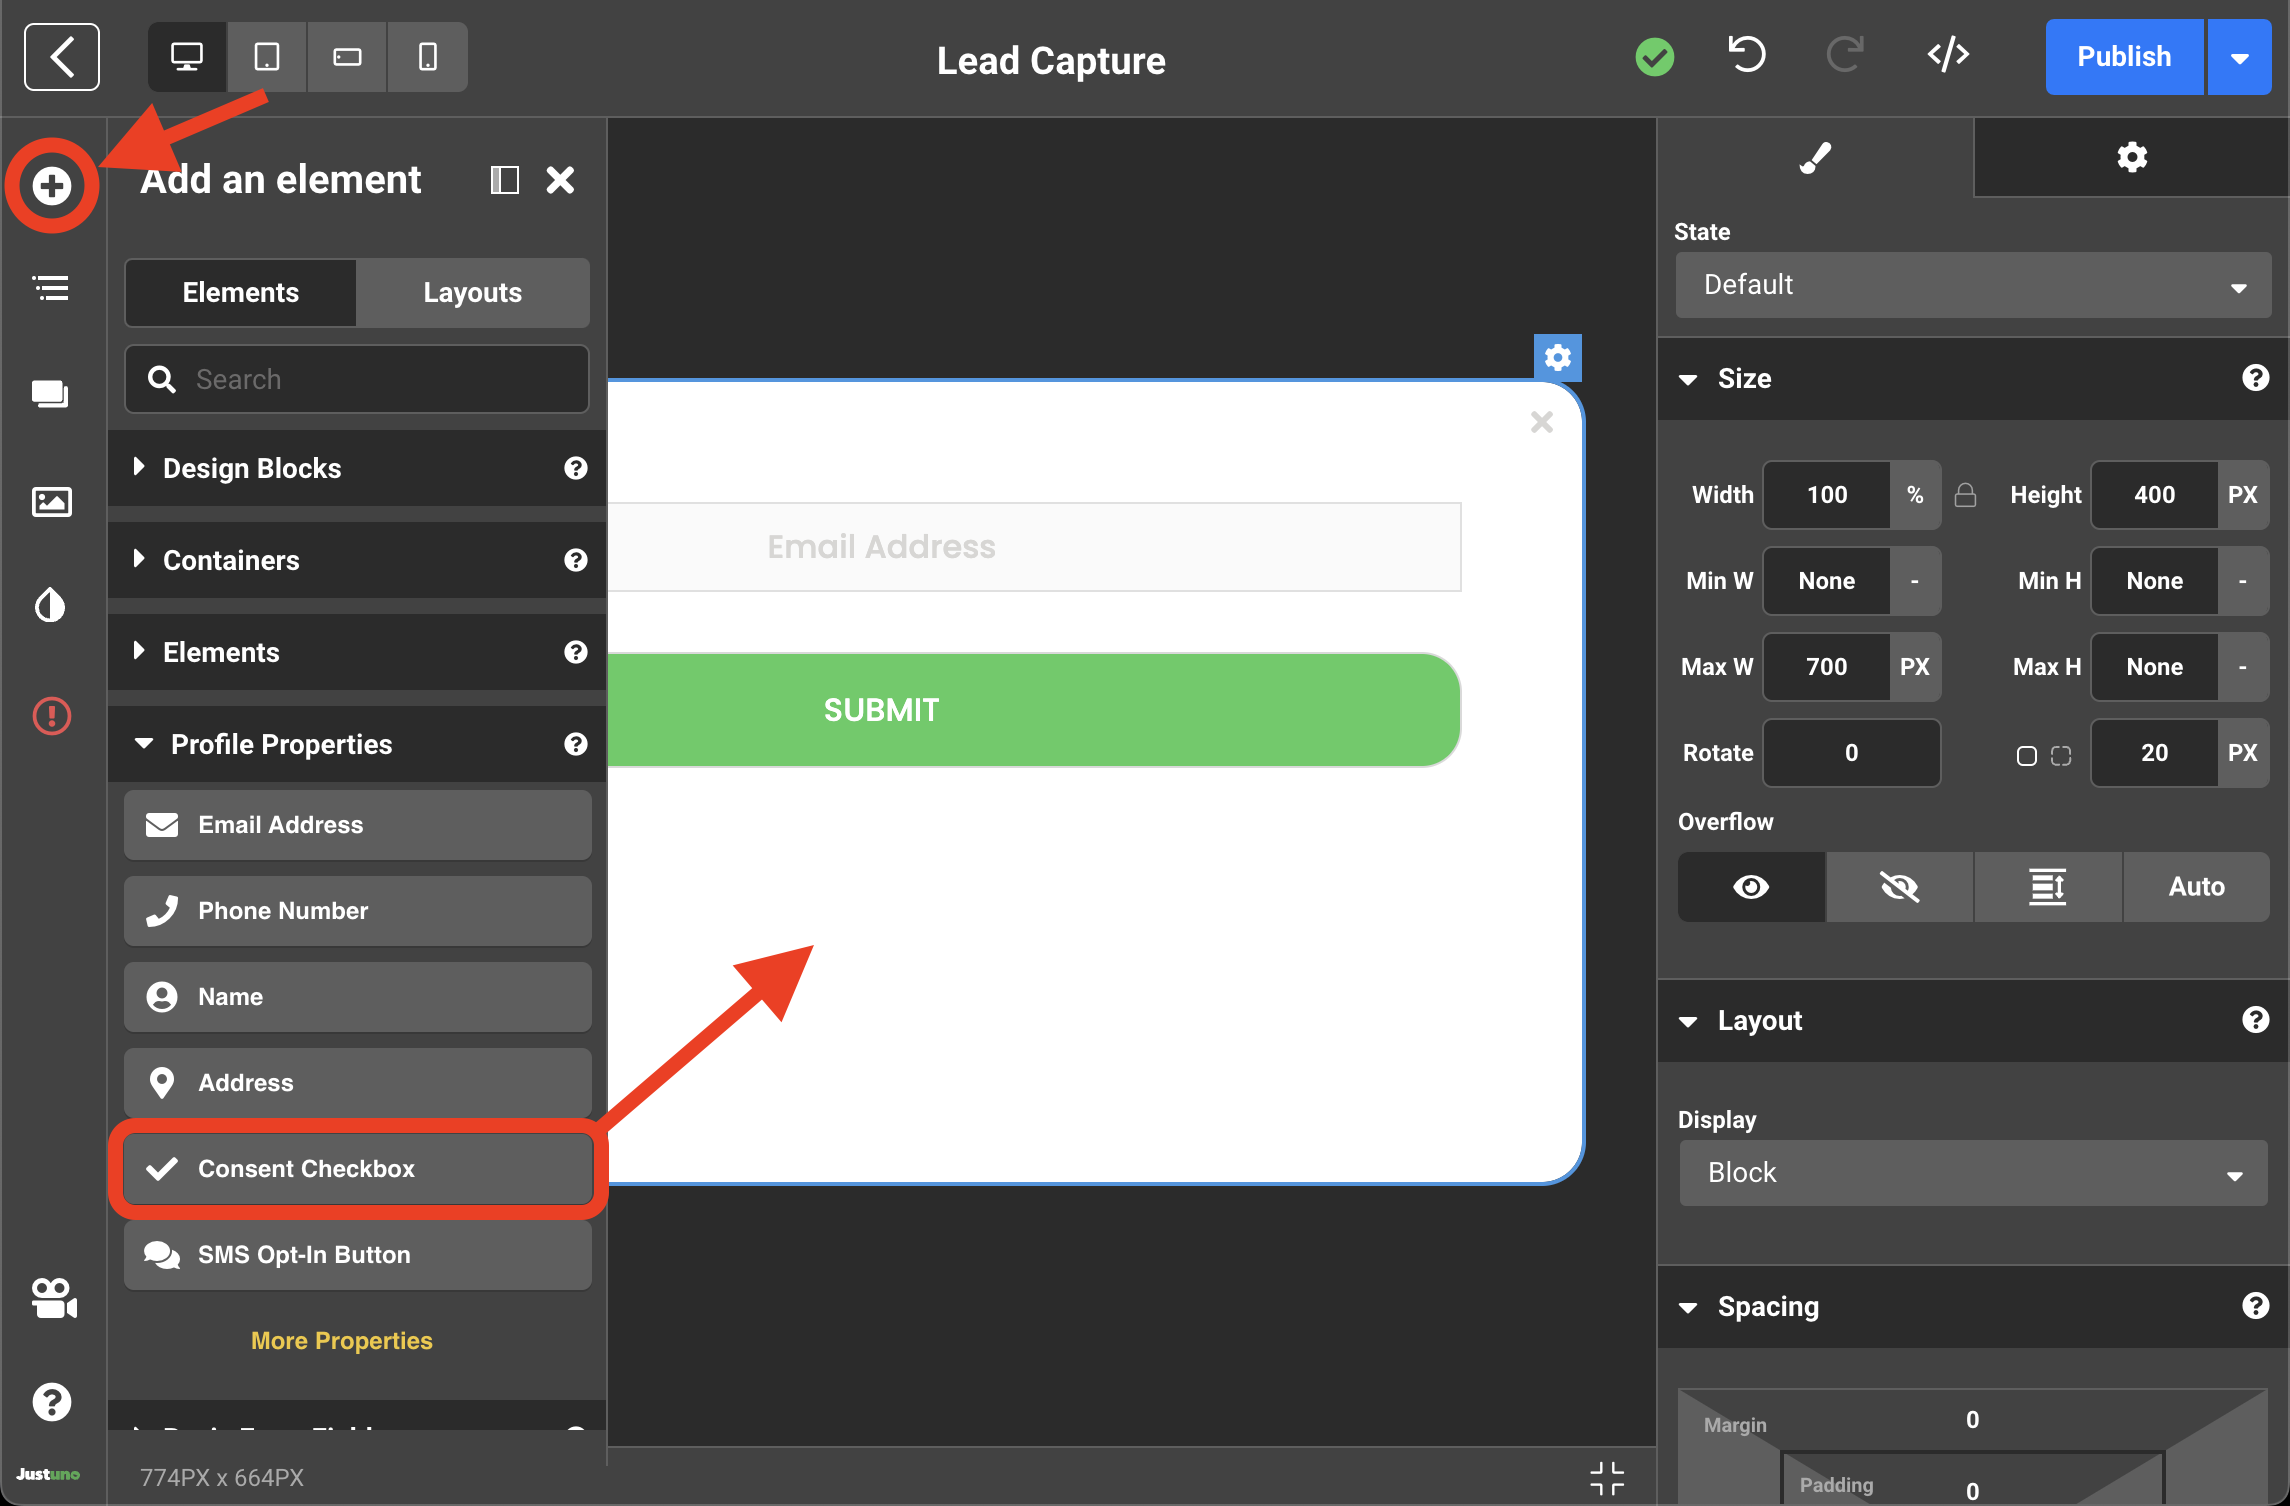Open the Display Block dropdown

1972,1173
